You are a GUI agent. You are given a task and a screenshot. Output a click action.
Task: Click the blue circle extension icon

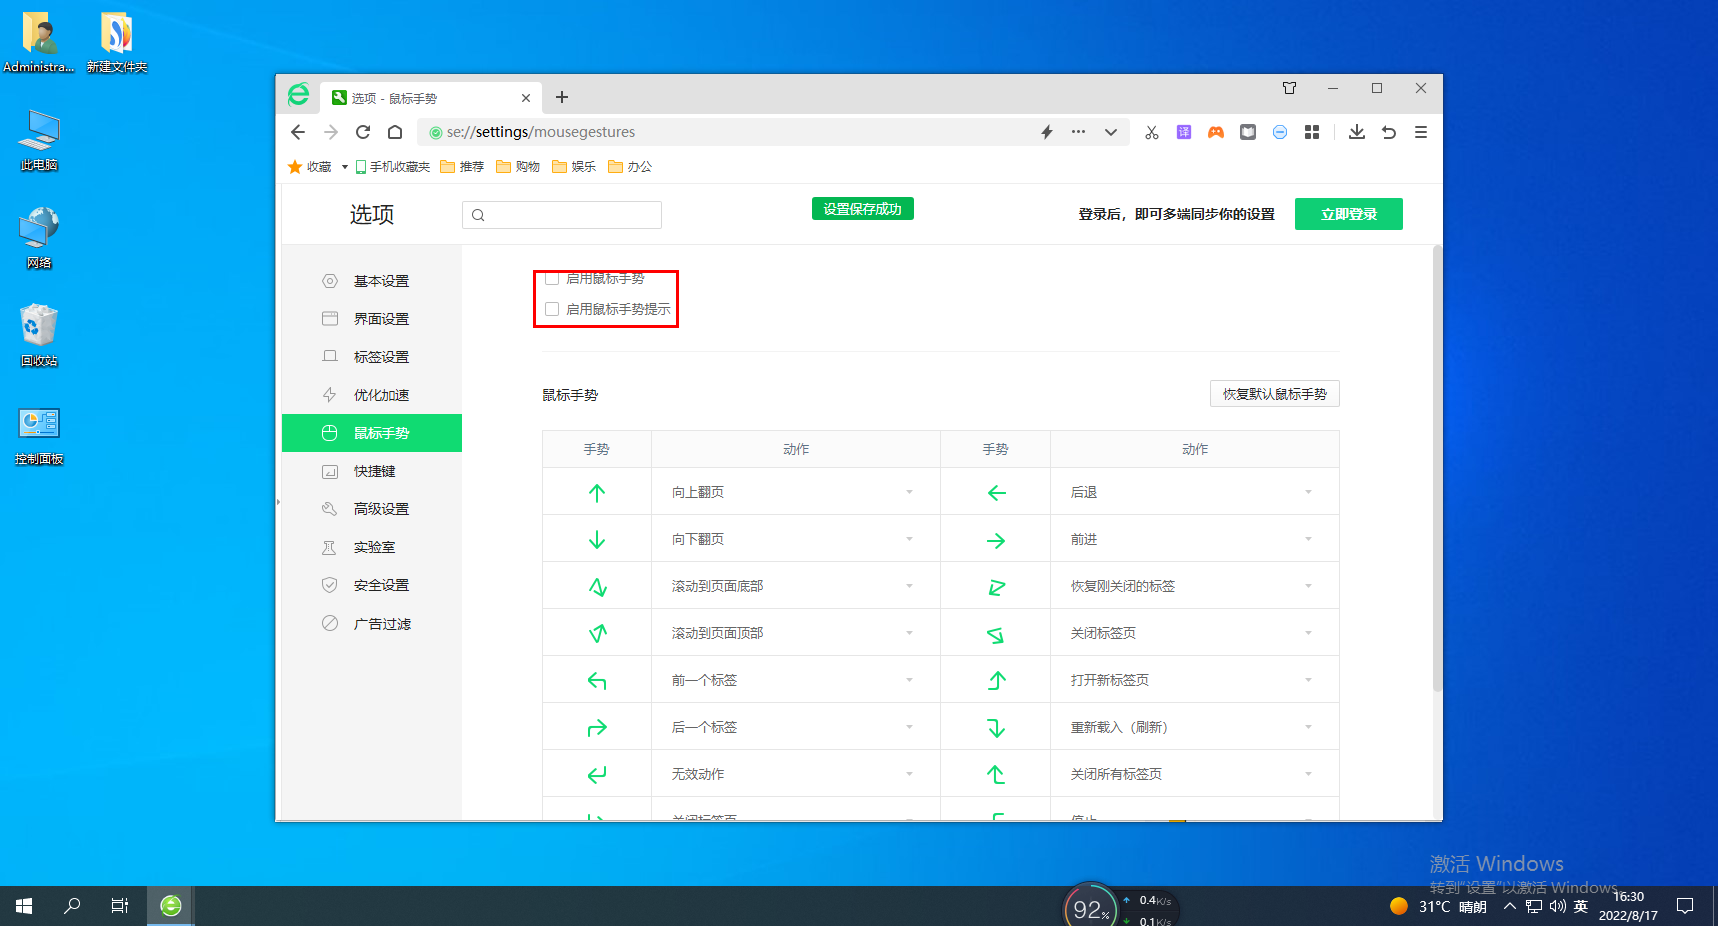click(x=1280, y=132)
